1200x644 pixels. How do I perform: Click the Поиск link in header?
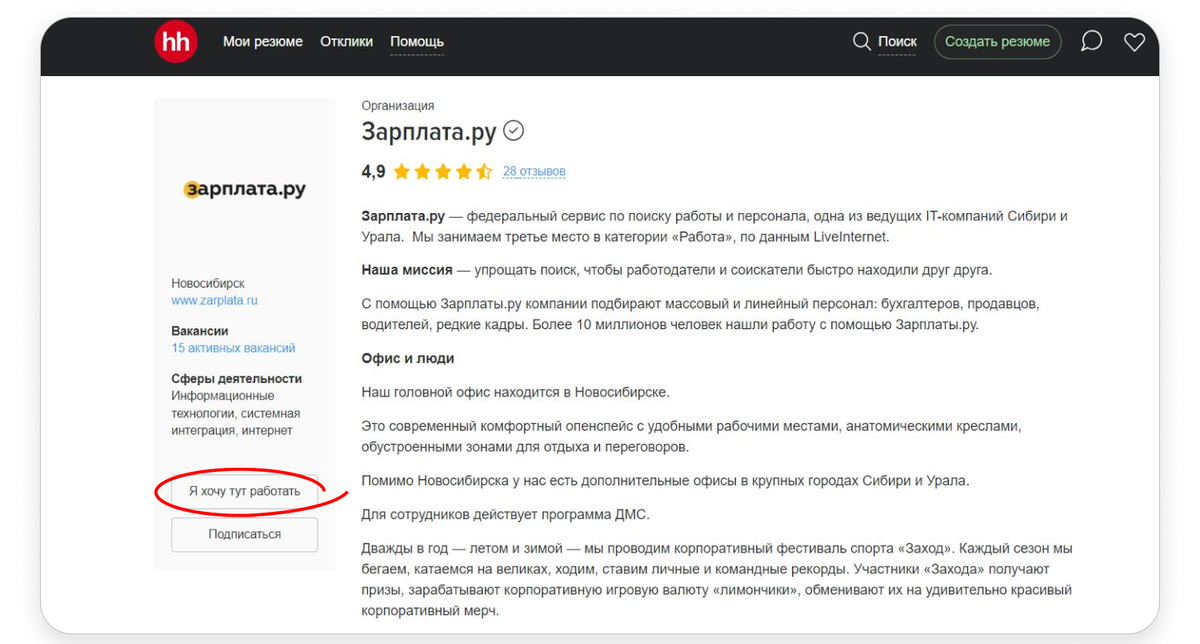(x=897, y=41)
